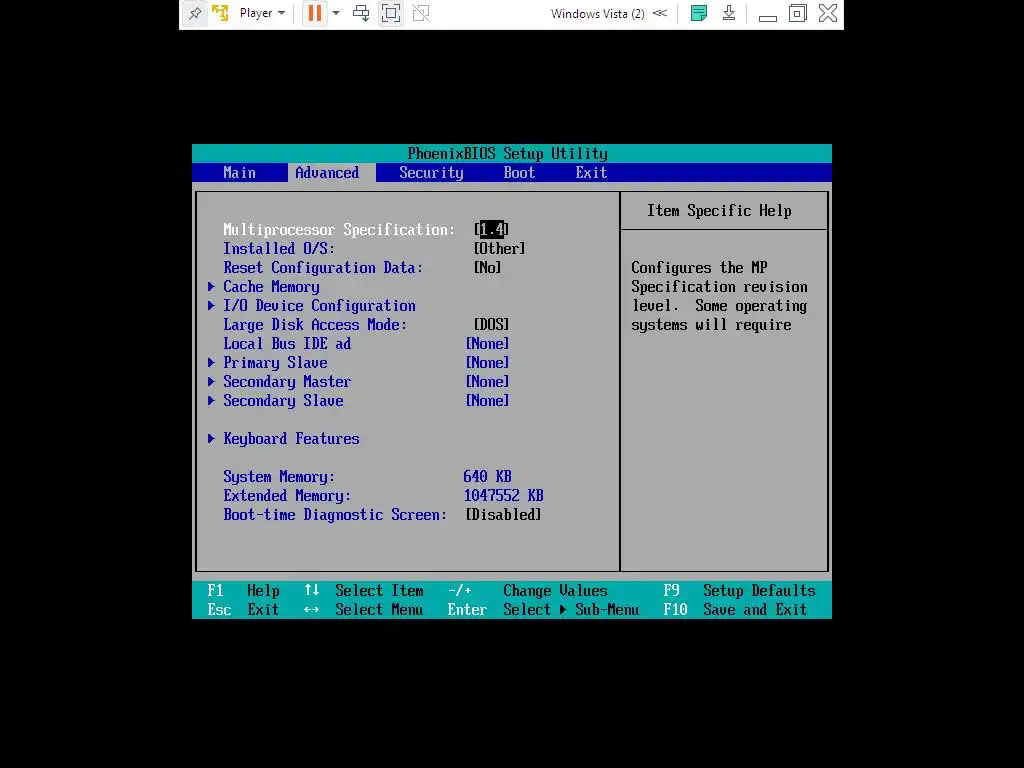Viewport: 1024px width, 768px height.
Task: Open the Security BIOS tab
Action: [x=431, y=172]
